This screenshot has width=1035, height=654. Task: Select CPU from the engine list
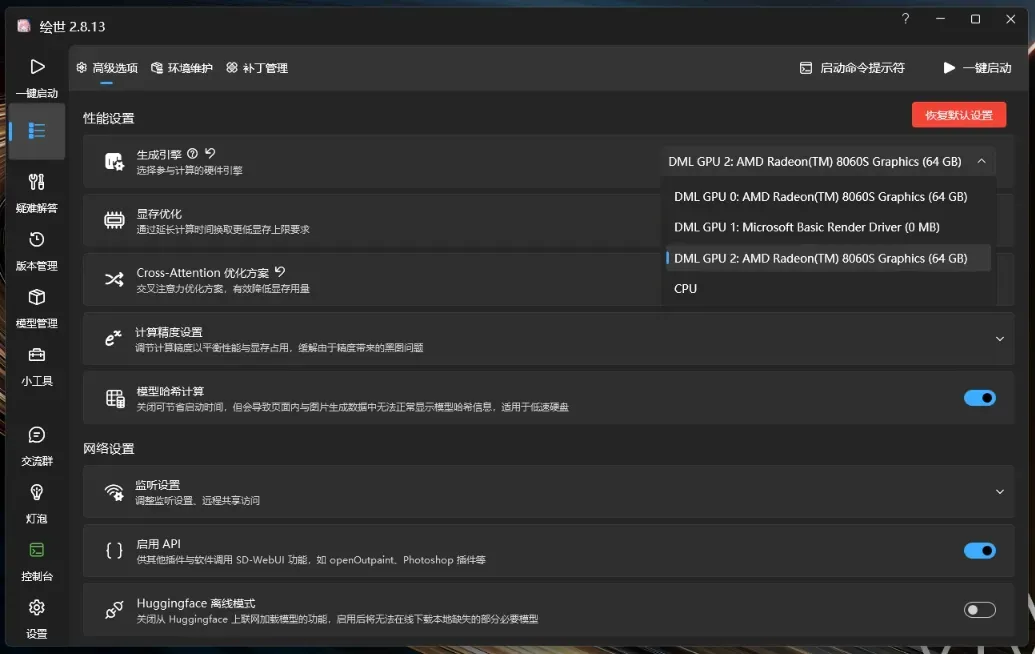click(x=686, y=289)
